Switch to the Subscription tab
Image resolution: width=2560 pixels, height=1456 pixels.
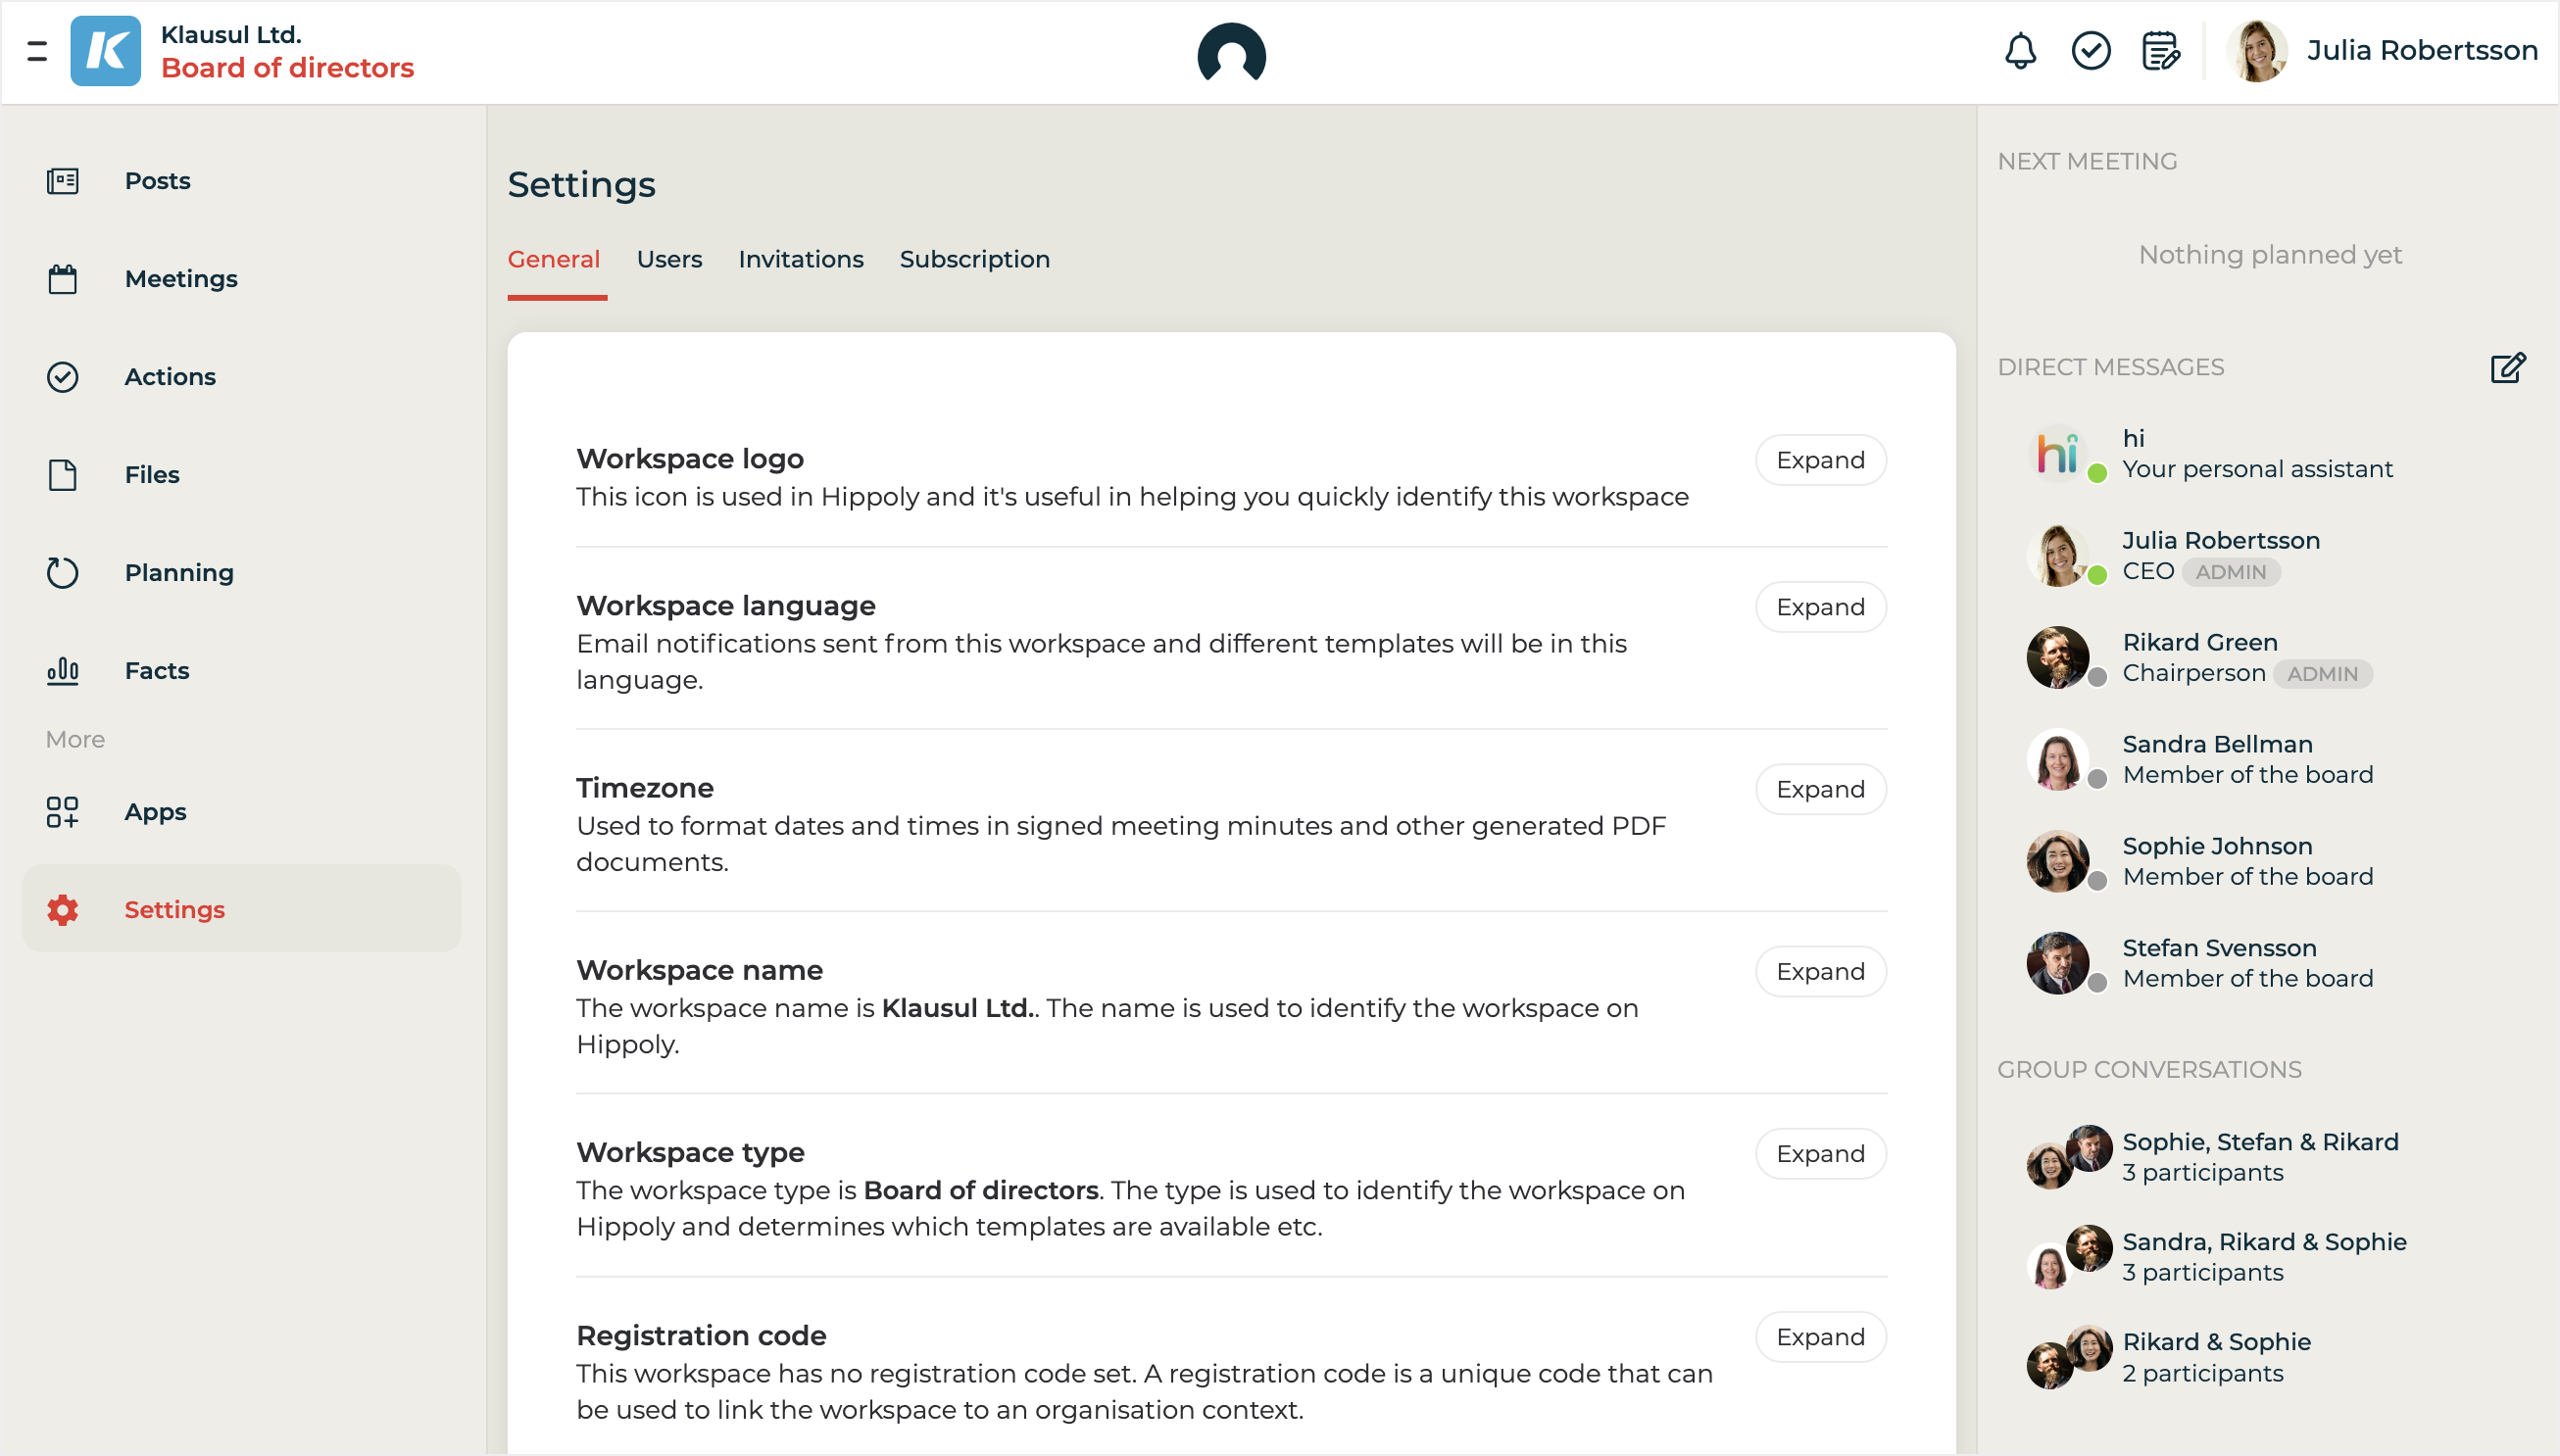[x=974, y=259]
